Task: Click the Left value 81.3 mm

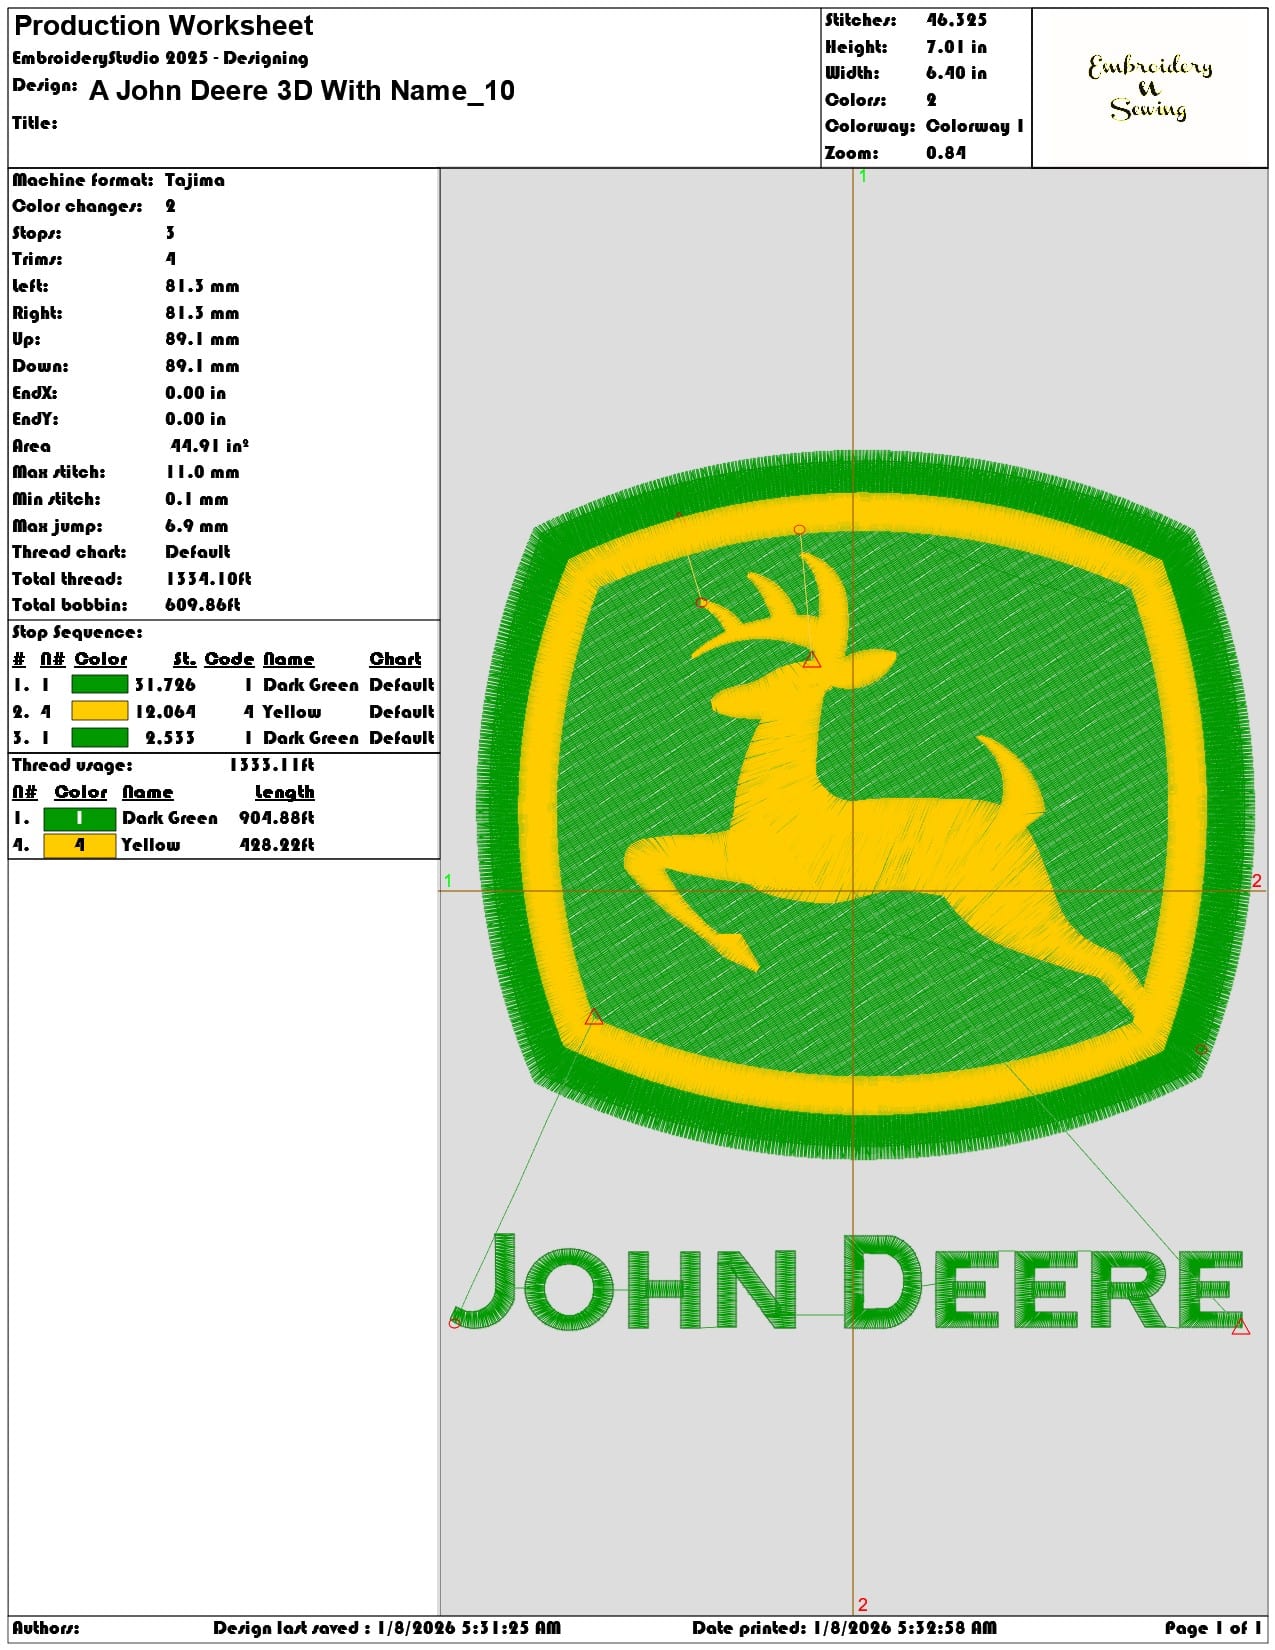Action: [202, 286]
